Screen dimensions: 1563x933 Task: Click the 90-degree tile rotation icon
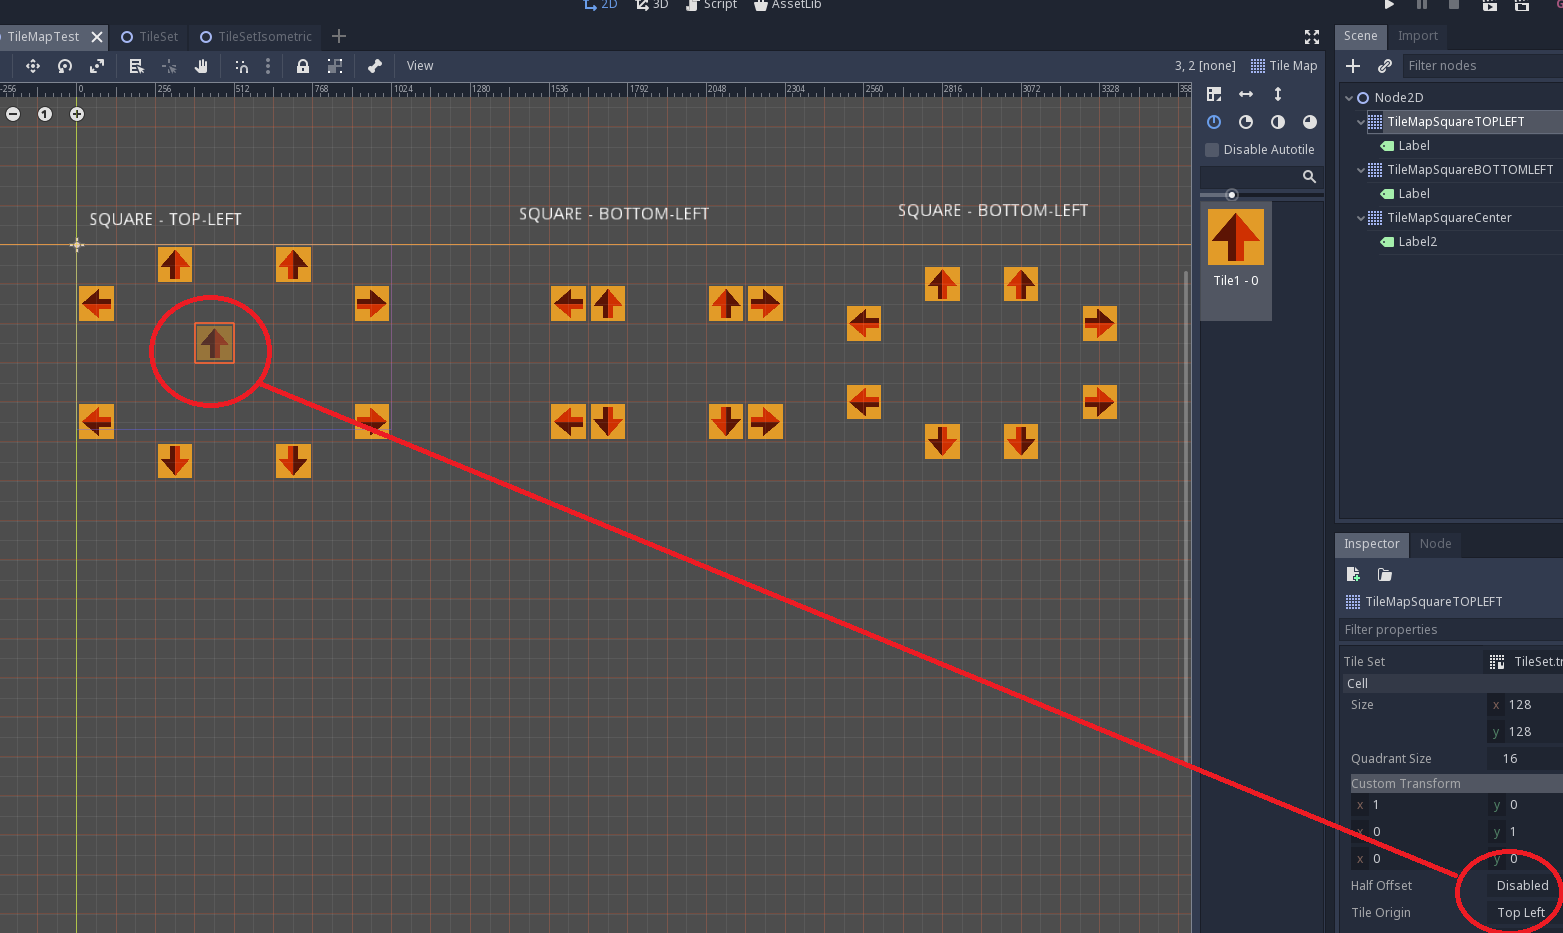[x=1245, y=122]
